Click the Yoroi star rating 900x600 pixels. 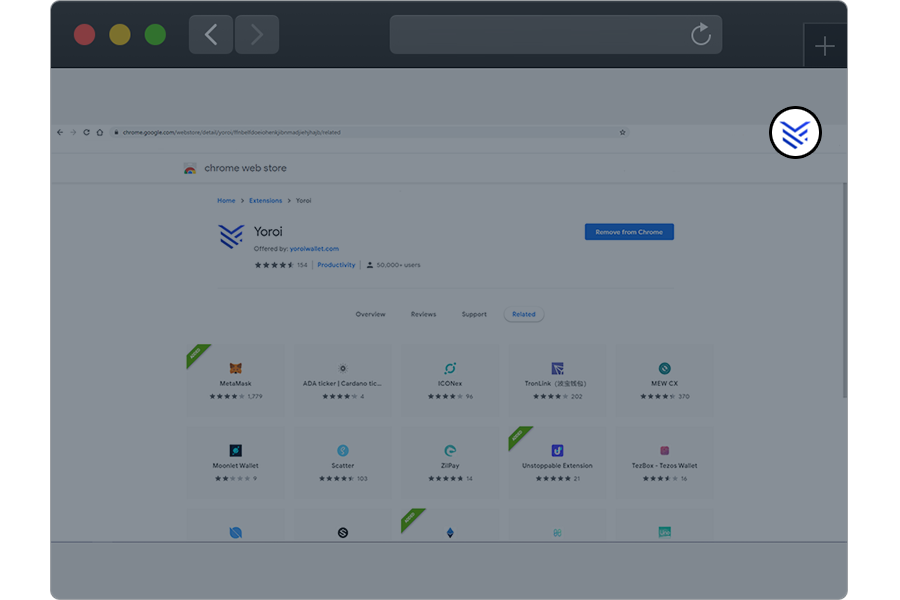pos(274,265)
